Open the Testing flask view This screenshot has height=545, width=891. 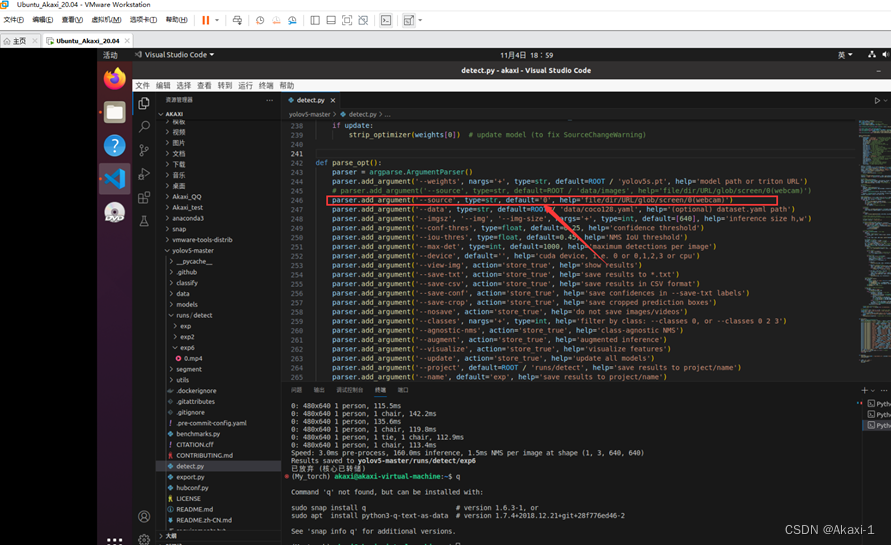point(144,221)
